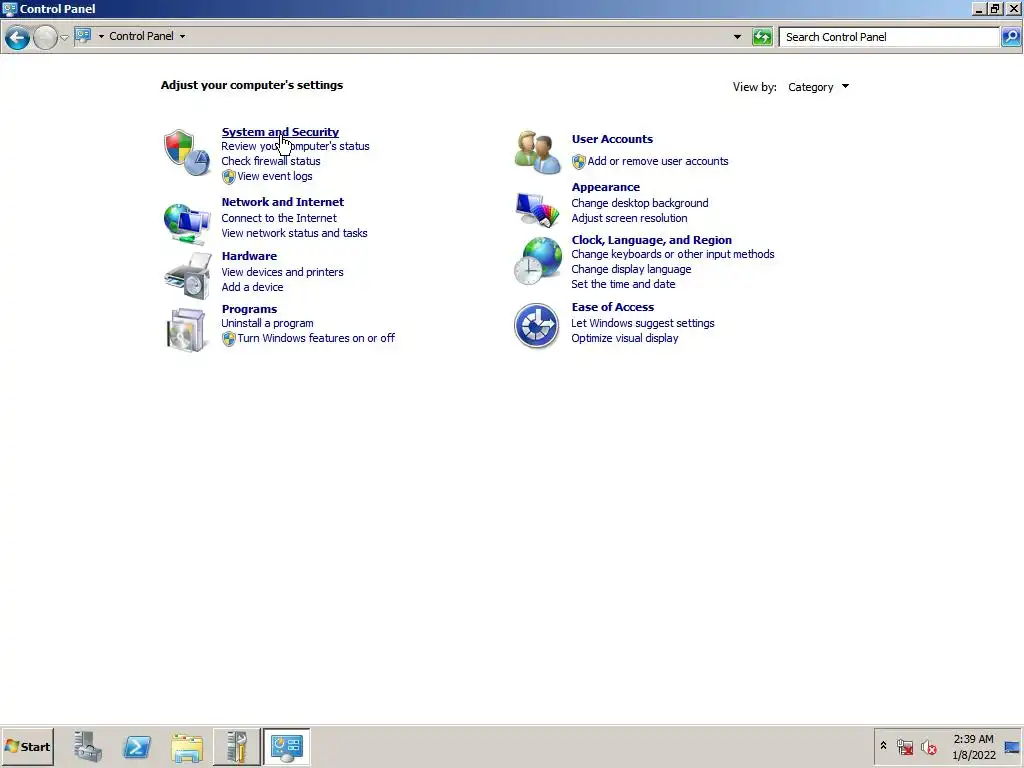Click Optimize visual display
This screenshot has width=1024, height=768.
pyautogui.click(x=624, y=338)
